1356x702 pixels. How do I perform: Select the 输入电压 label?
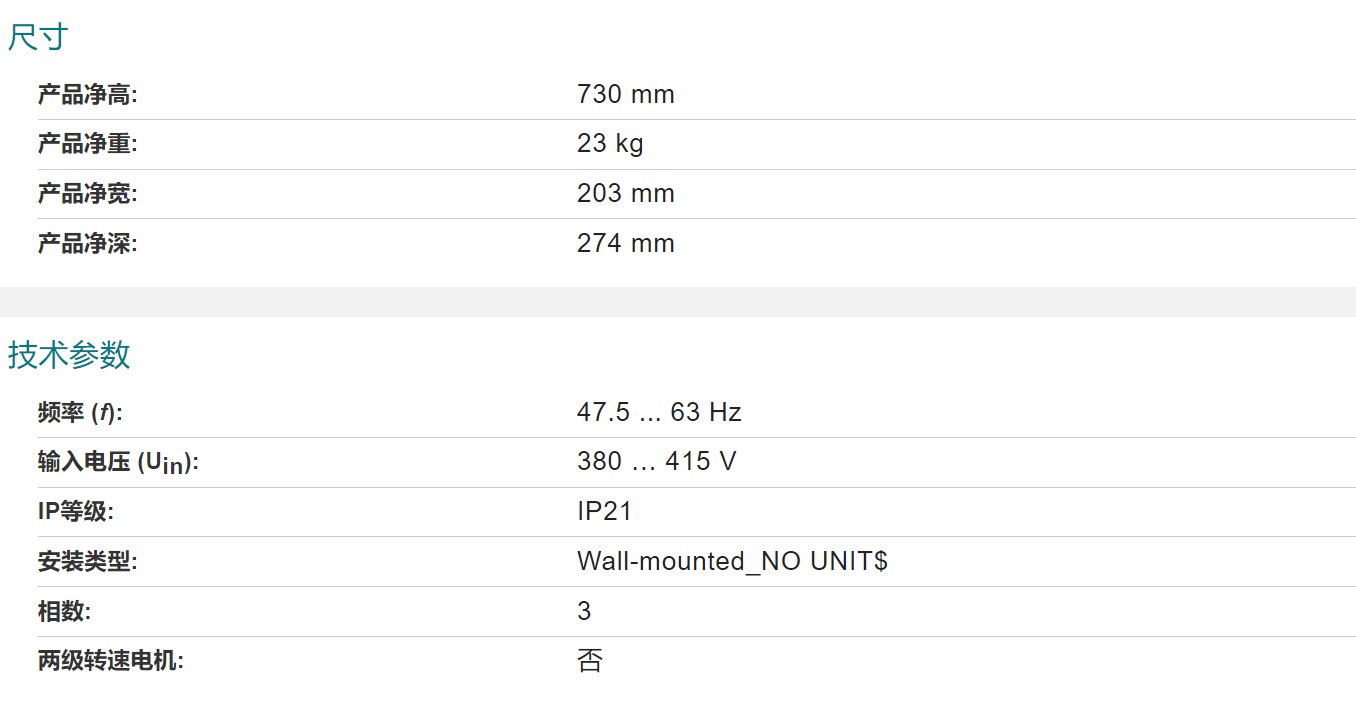(x=118, y=463)
